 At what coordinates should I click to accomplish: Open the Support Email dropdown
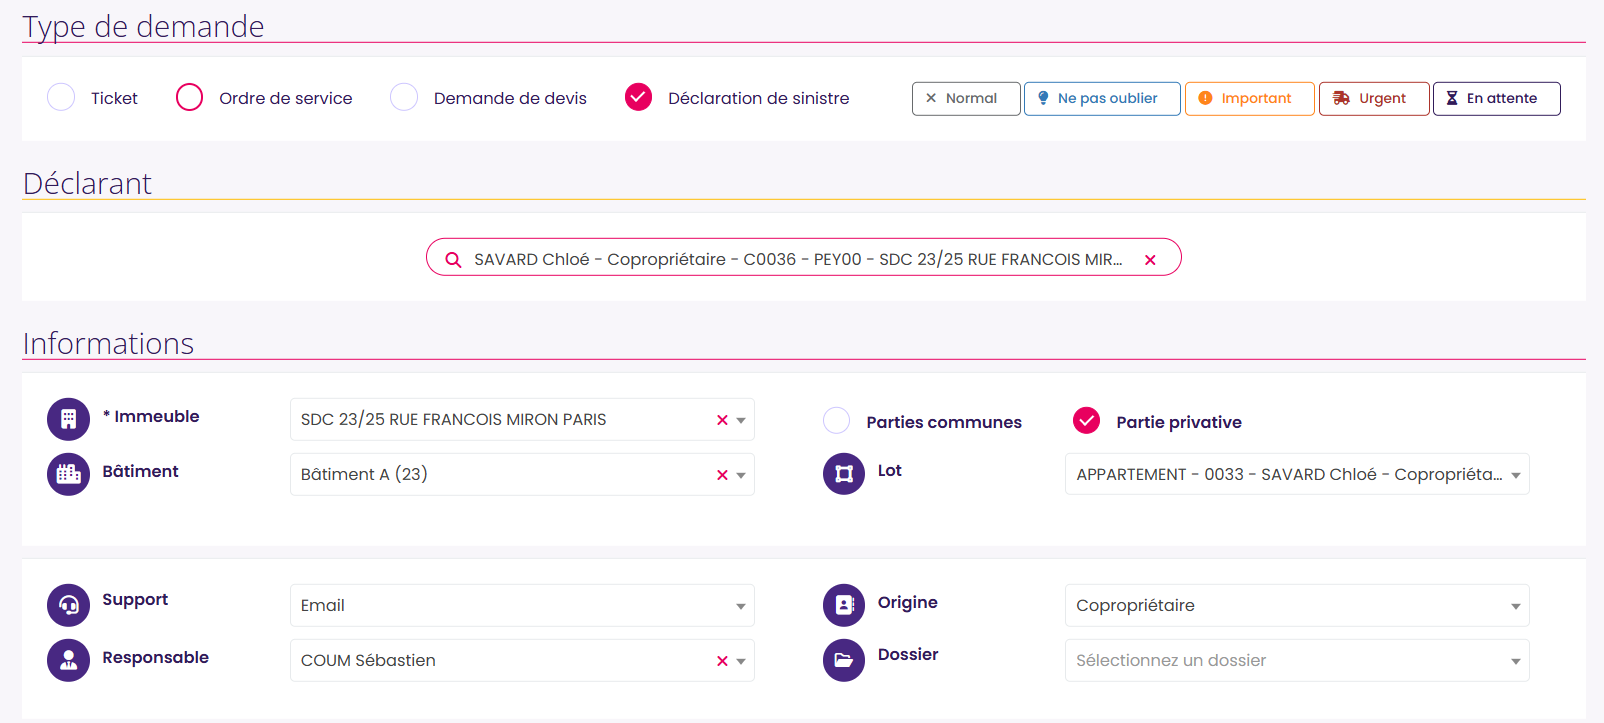[x=522, y=605]
